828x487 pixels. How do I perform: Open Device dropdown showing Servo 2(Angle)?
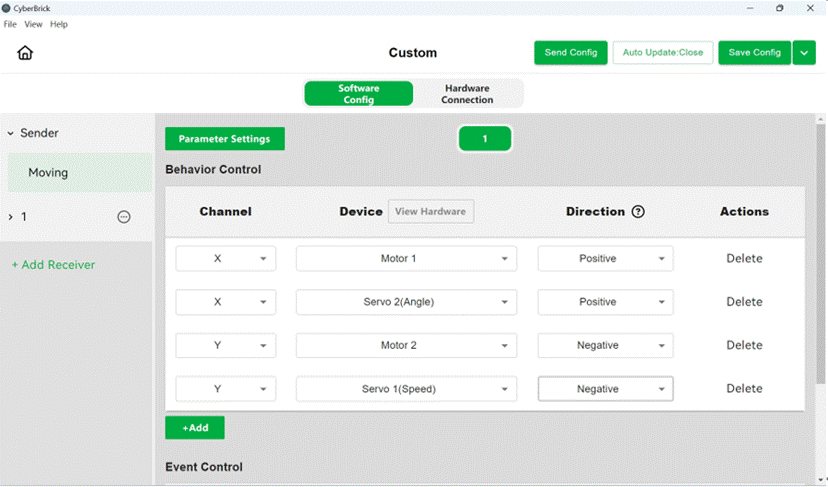[x=406, y=302]
